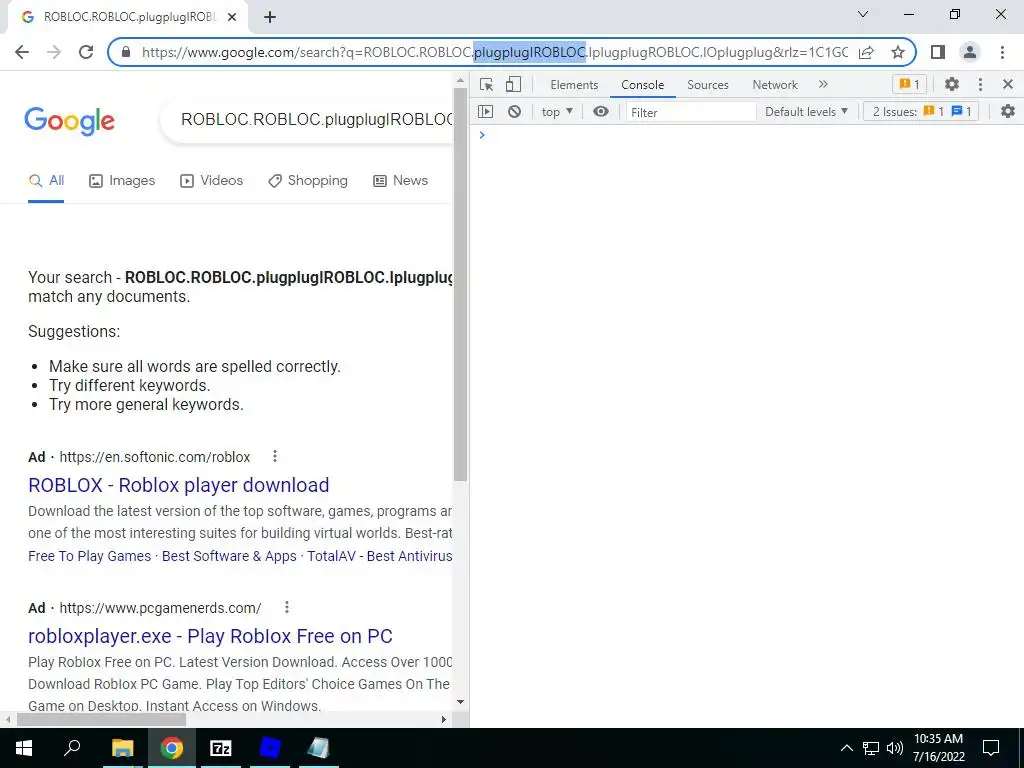Open the Windows Start menu
1024x768 pixels.
(x=24, y=748)
